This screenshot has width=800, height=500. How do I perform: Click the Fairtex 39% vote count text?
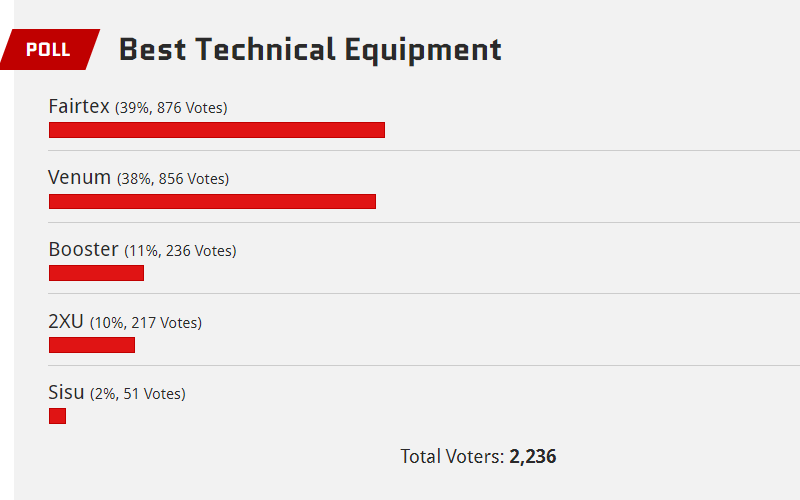(171, 108)
